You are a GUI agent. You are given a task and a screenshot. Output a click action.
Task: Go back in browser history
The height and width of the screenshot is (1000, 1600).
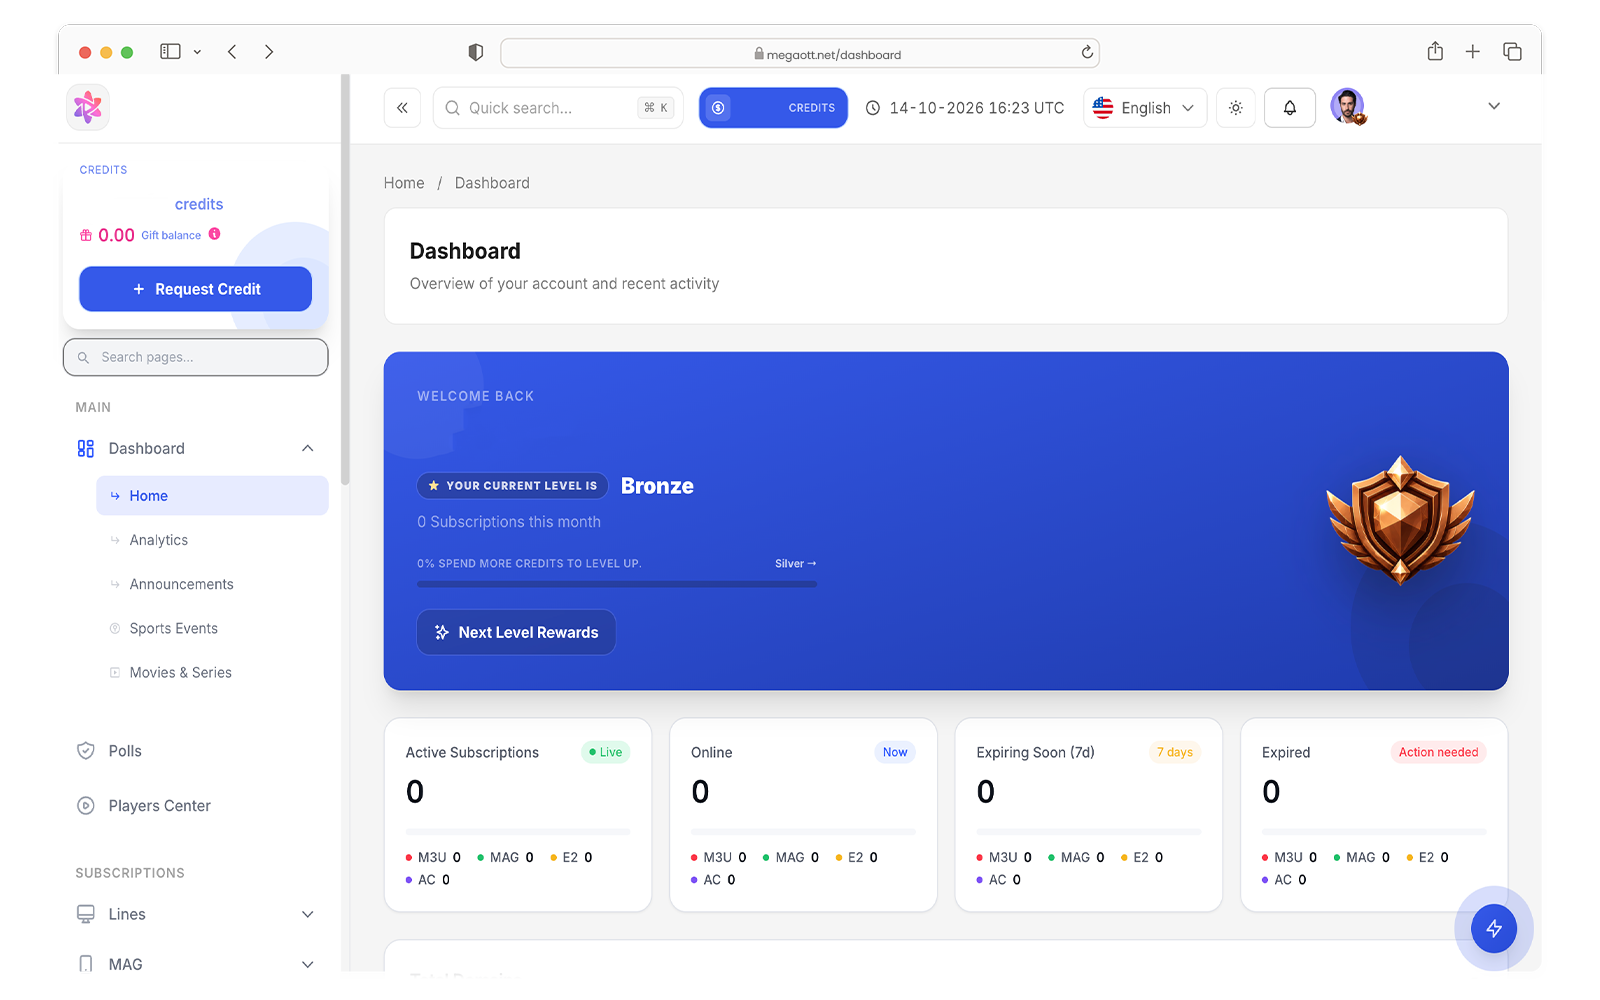click(232, 52)
